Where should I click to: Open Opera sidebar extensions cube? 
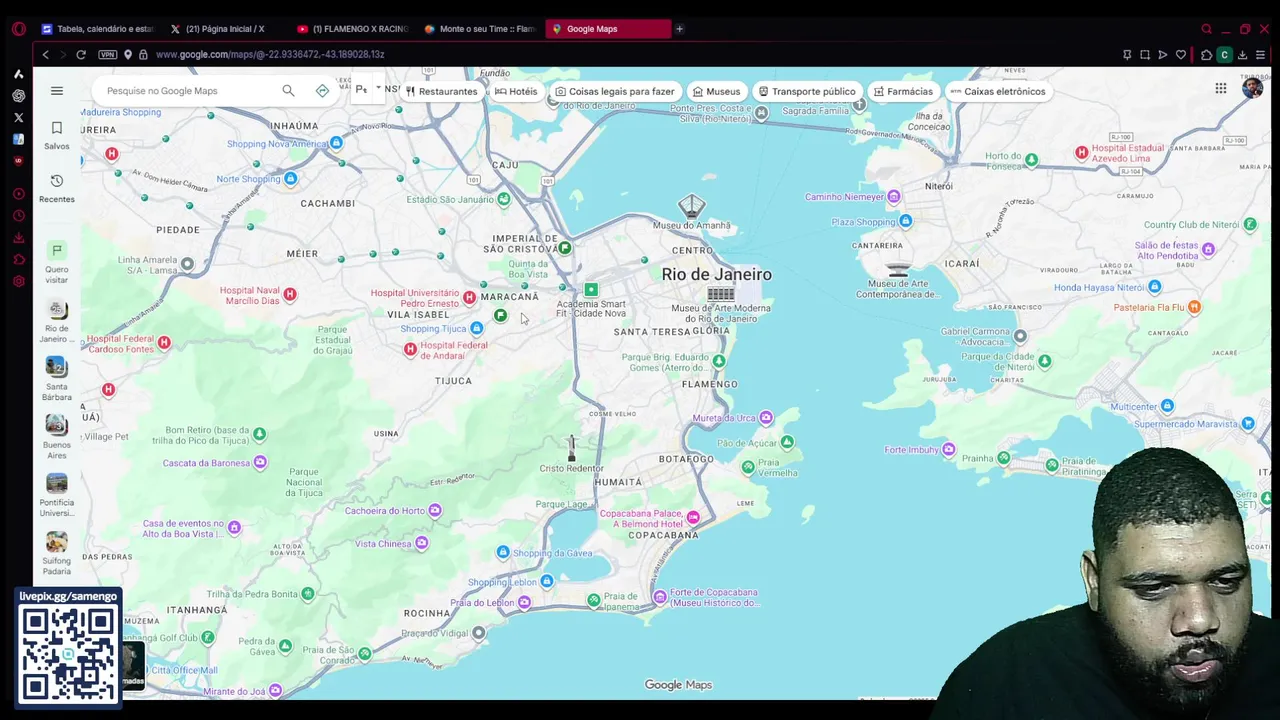18,260
